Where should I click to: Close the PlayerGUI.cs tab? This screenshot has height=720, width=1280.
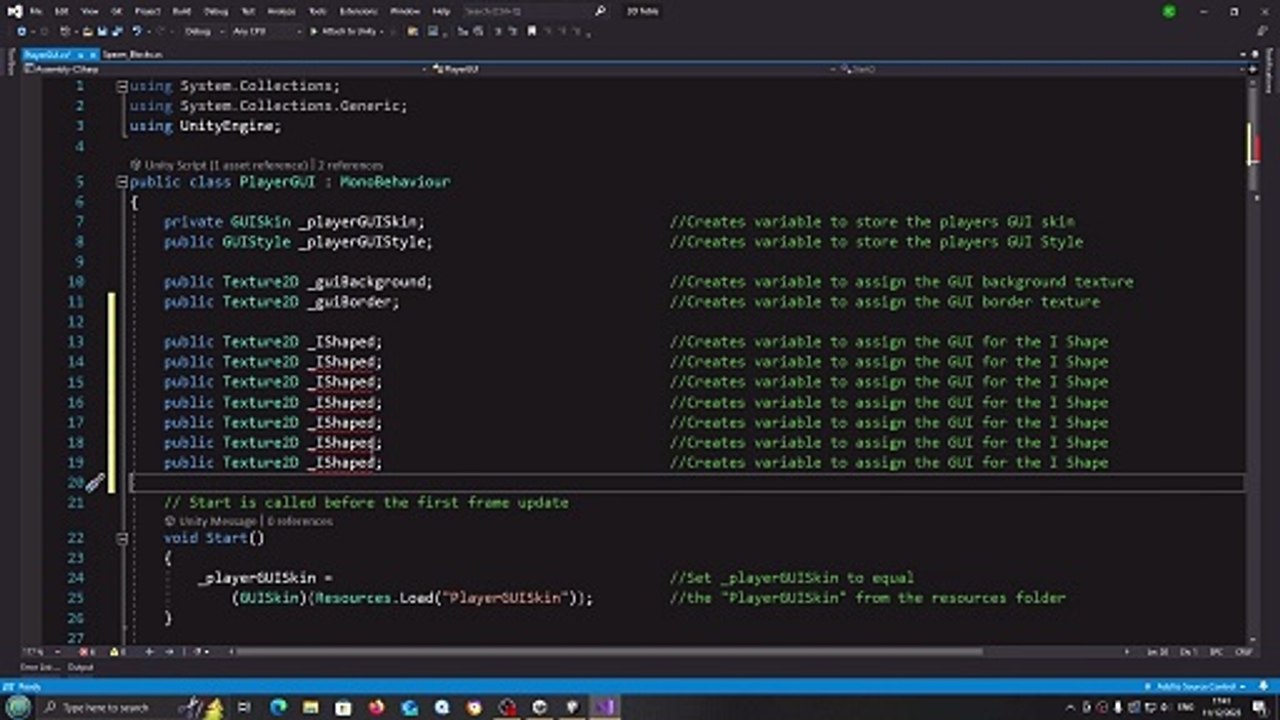(x=92, y=54)
